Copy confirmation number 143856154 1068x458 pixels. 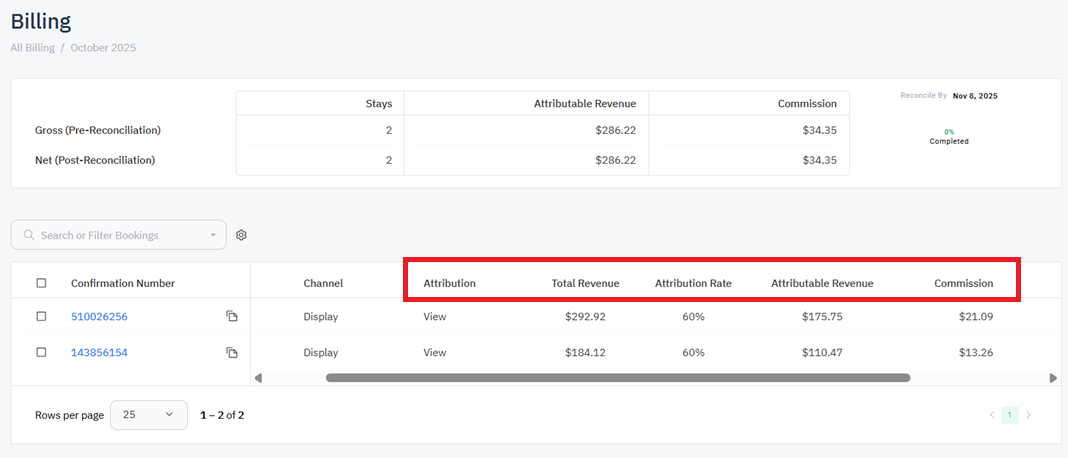[232, 353]
